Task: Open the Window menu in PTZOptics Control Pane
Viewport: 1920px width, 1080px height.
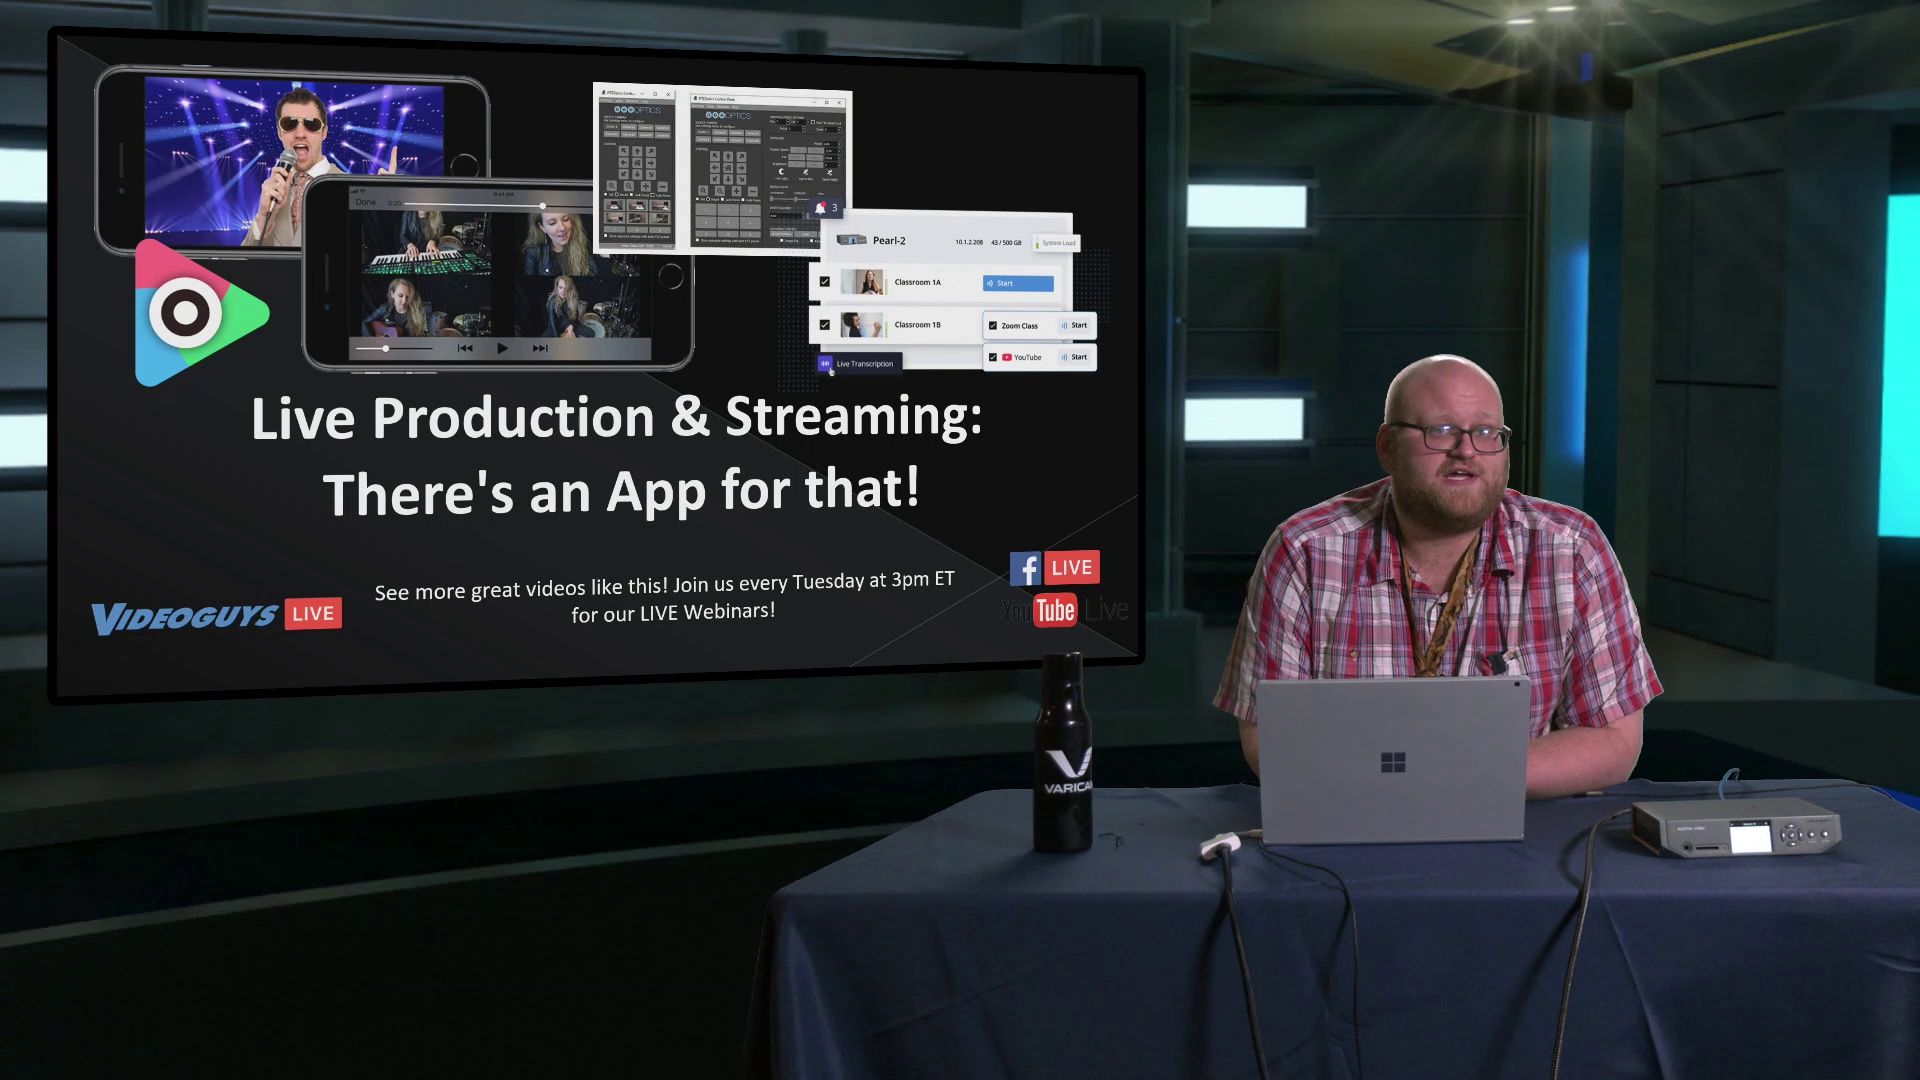Action: pos(722,107)
